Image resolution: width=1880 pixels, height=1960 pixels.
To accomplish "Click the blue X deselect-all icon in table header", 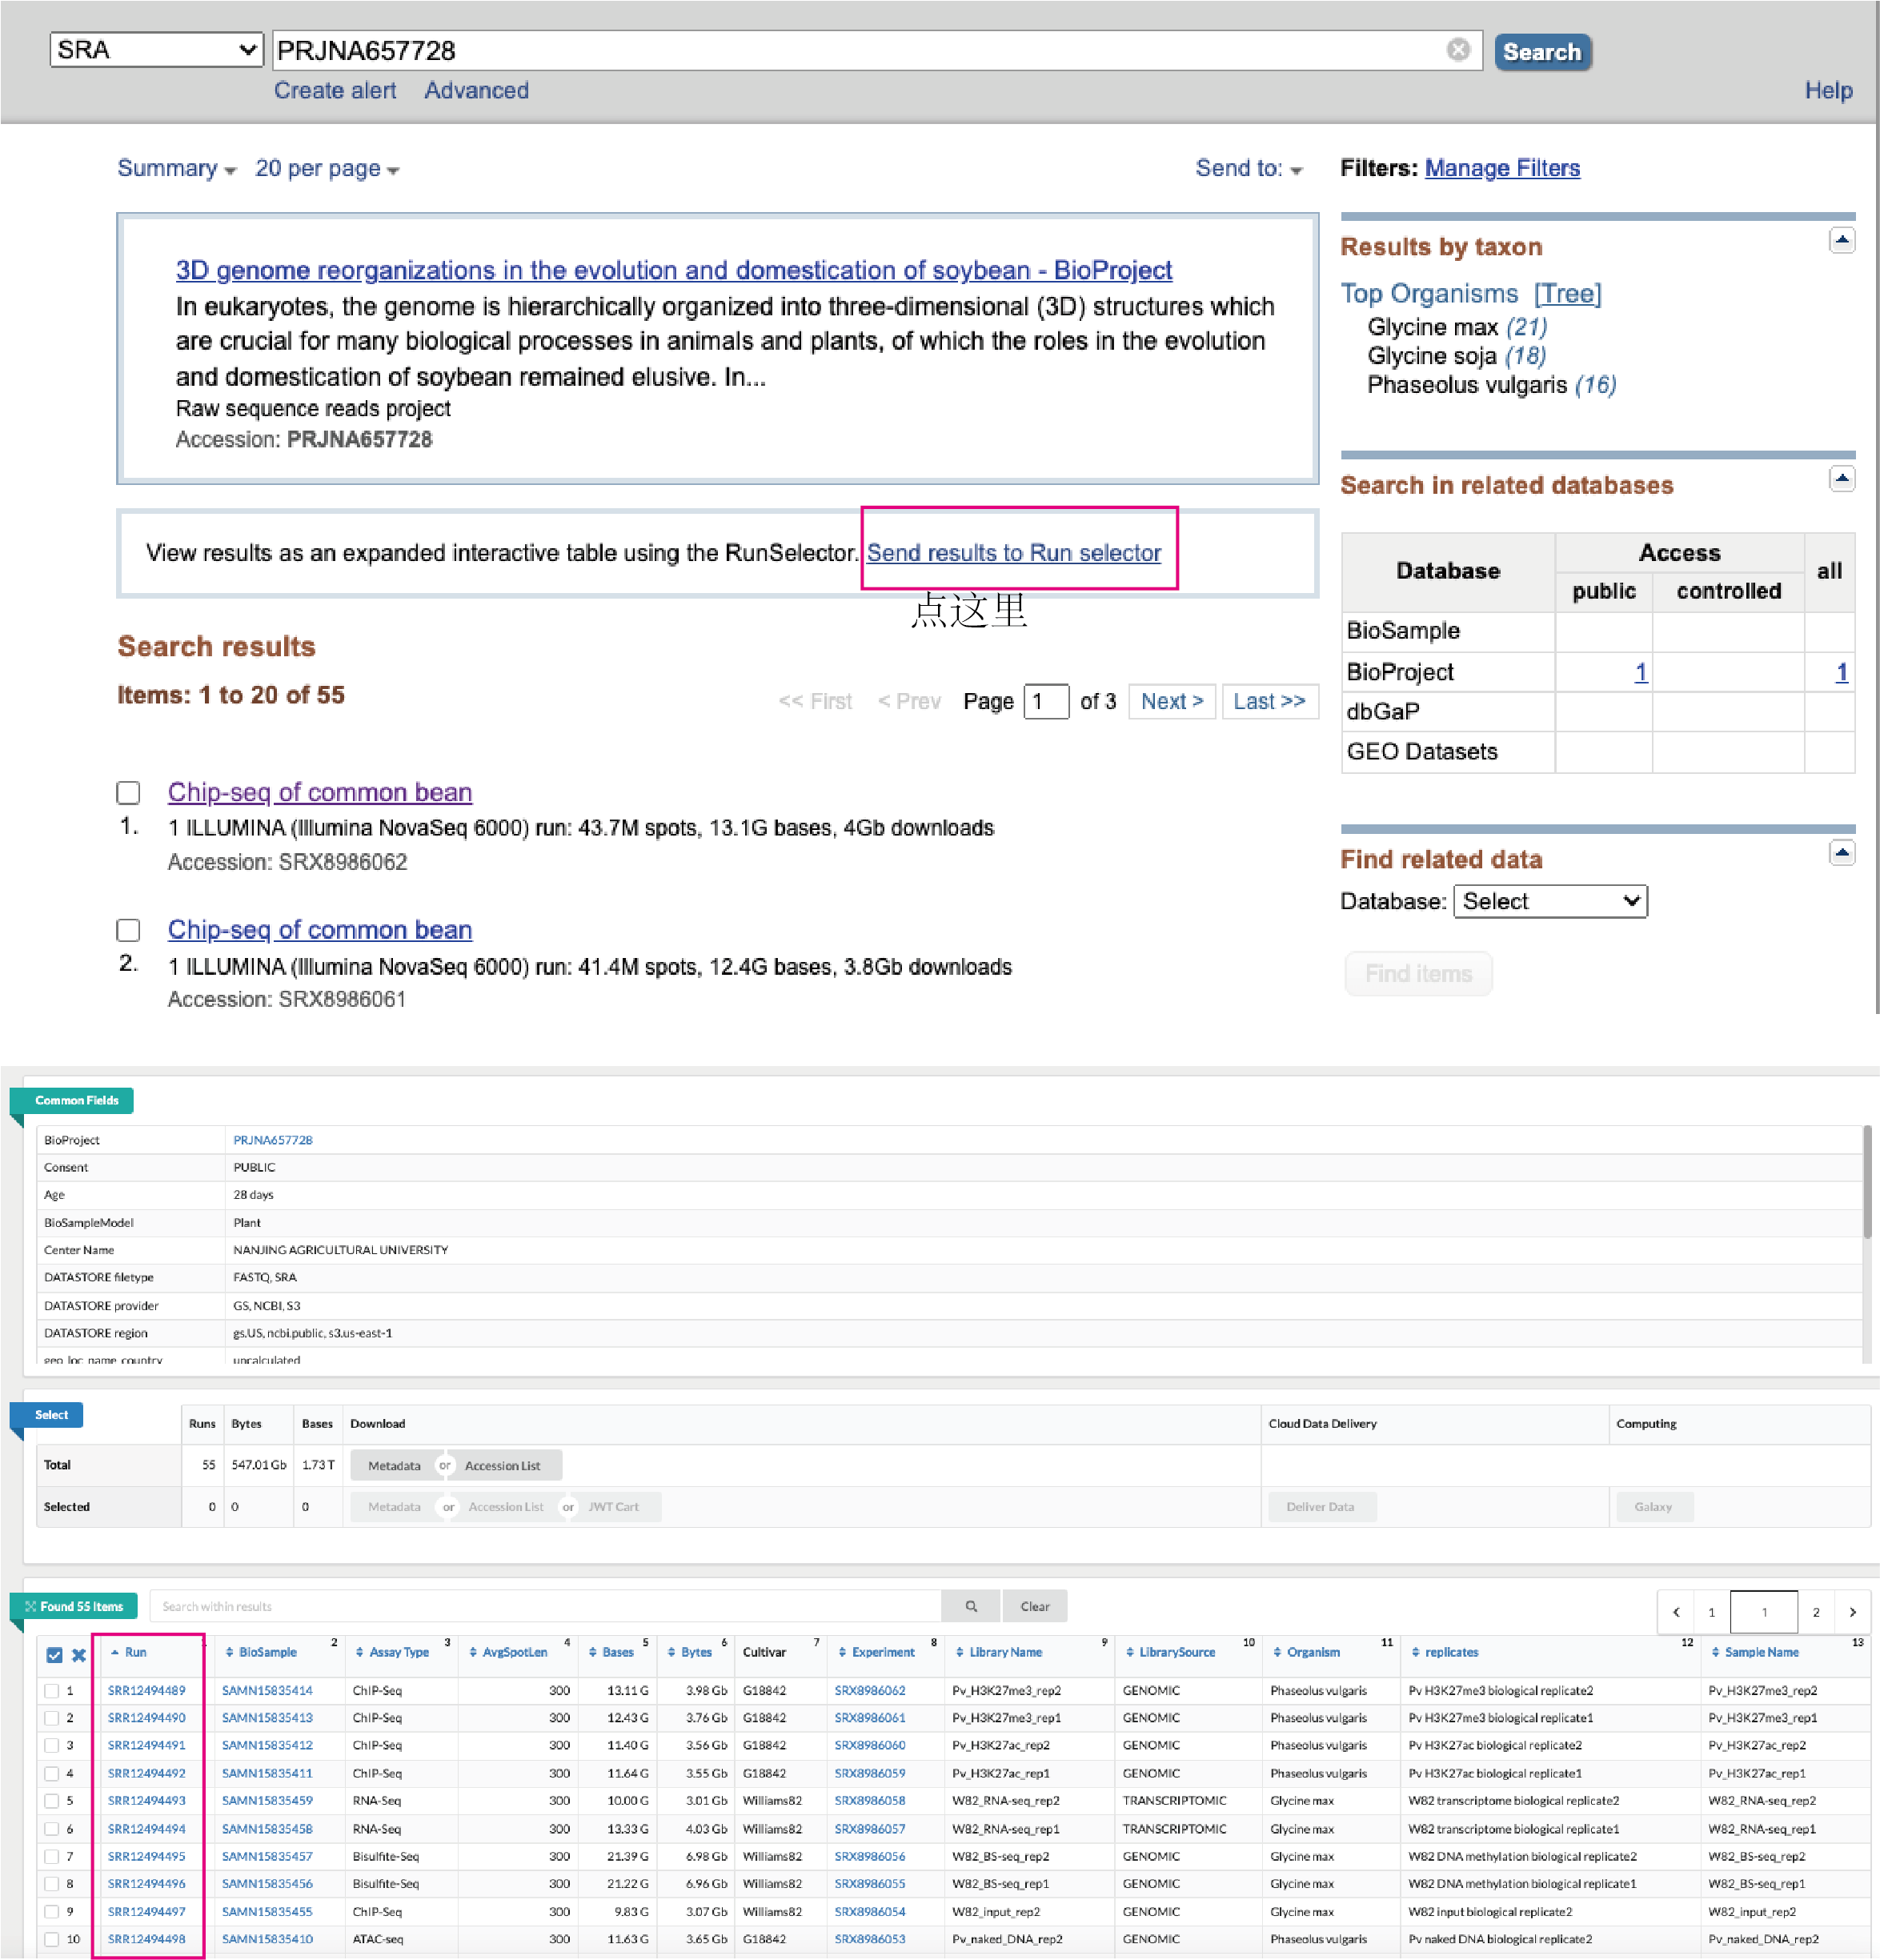I will pyautogui.click(x=79, y=1655).
